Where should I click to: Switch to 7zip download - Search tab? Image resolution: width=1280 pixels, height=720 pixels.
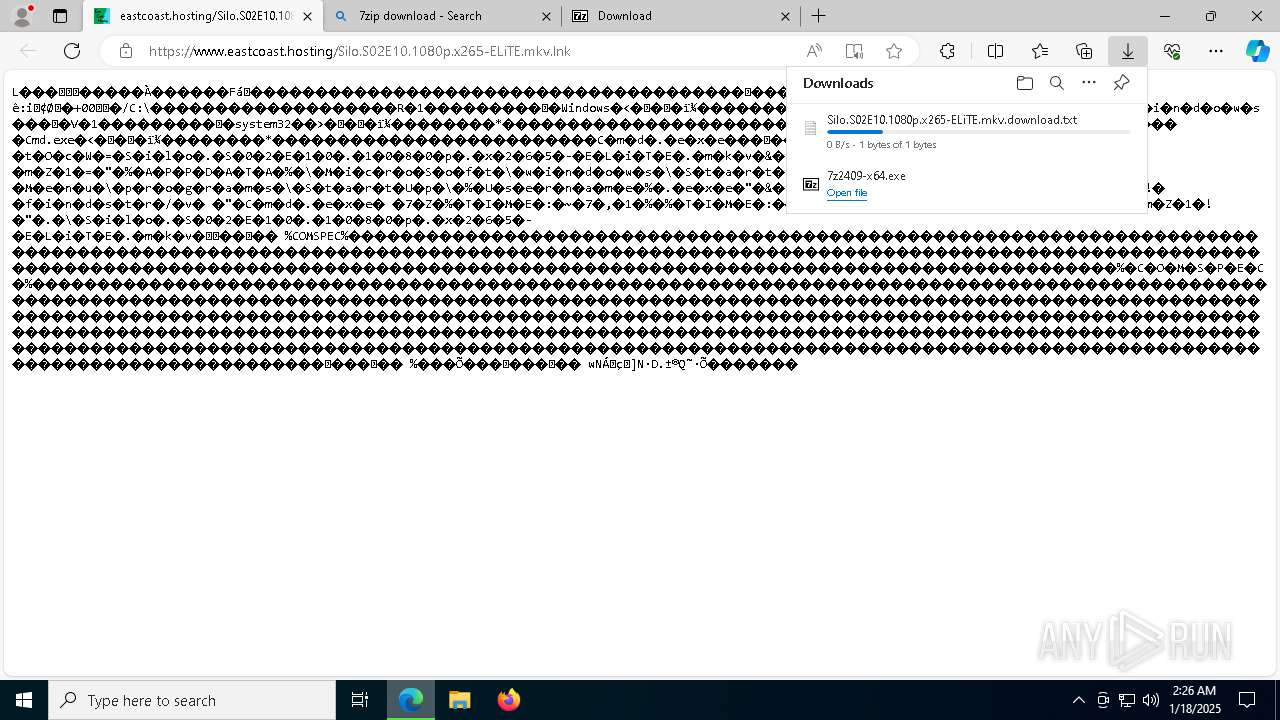pos(443,16)
